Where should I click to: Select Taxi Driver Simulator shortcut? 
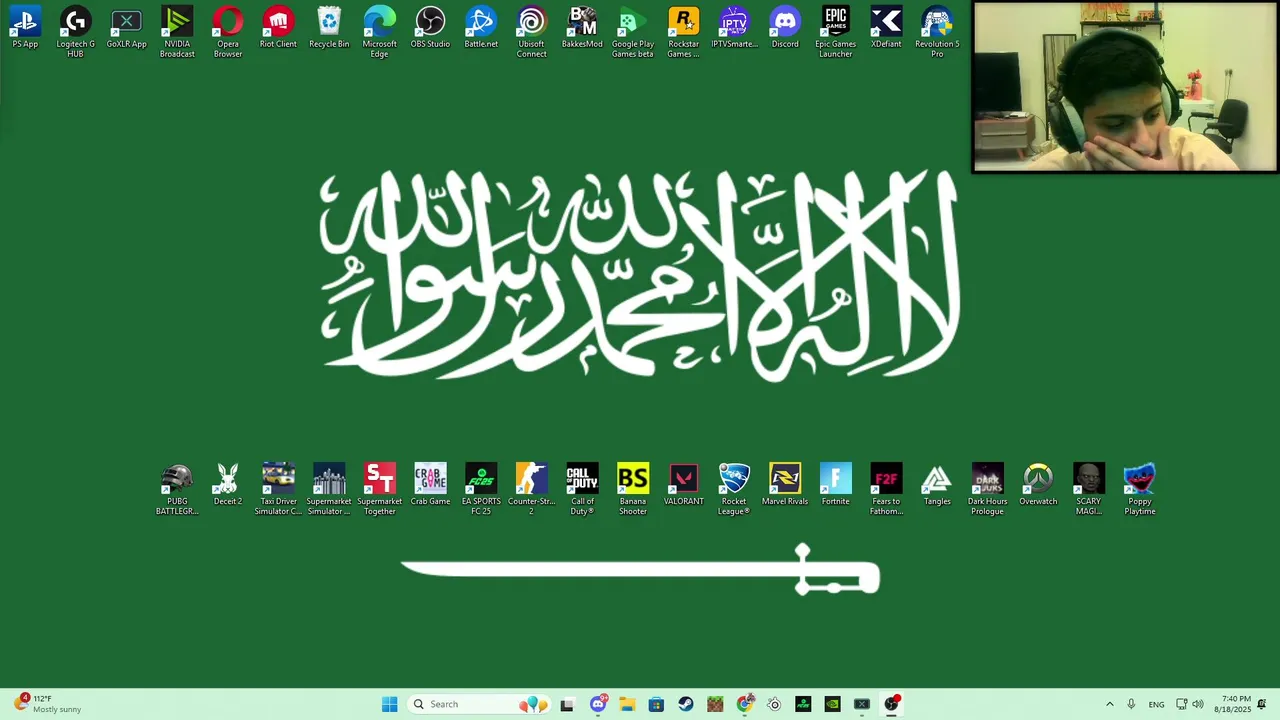[x=278, y=489]
